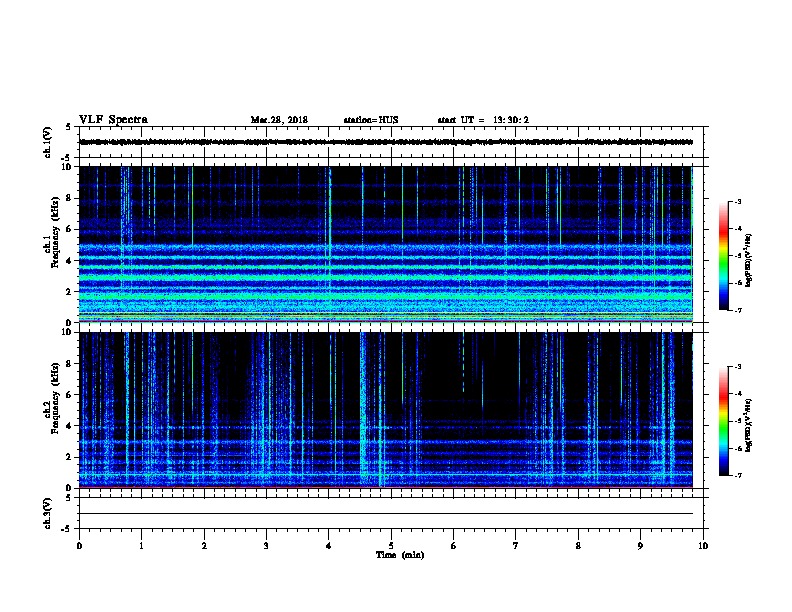Click the ch.1 "Frequency (kHz)" axis label

pos(55,232)
